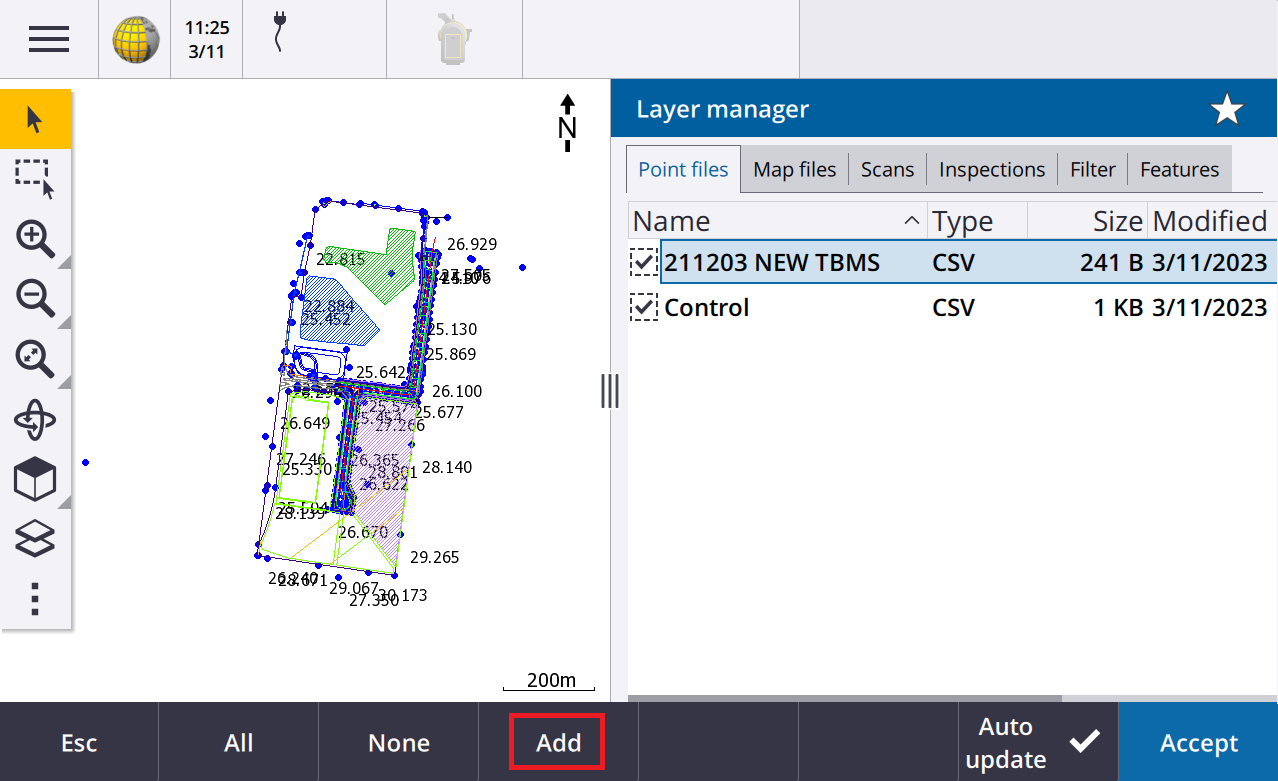This screenshot has width=1278, height=781.
Task: Click the globe map icon in the top bar
Action: coord(133,39)
